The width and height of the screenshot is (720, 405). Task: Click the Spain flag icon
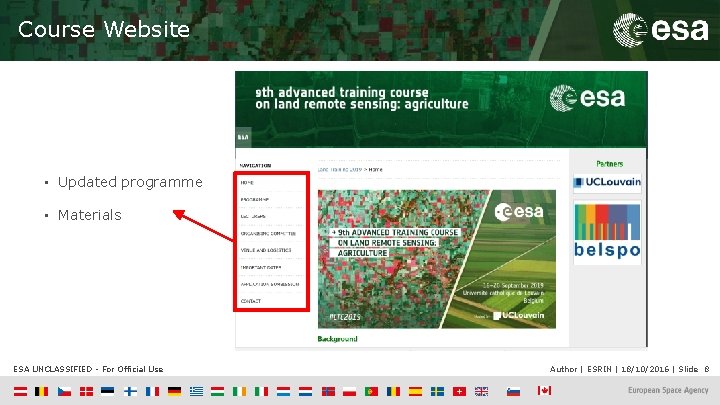tap(416, 391)
